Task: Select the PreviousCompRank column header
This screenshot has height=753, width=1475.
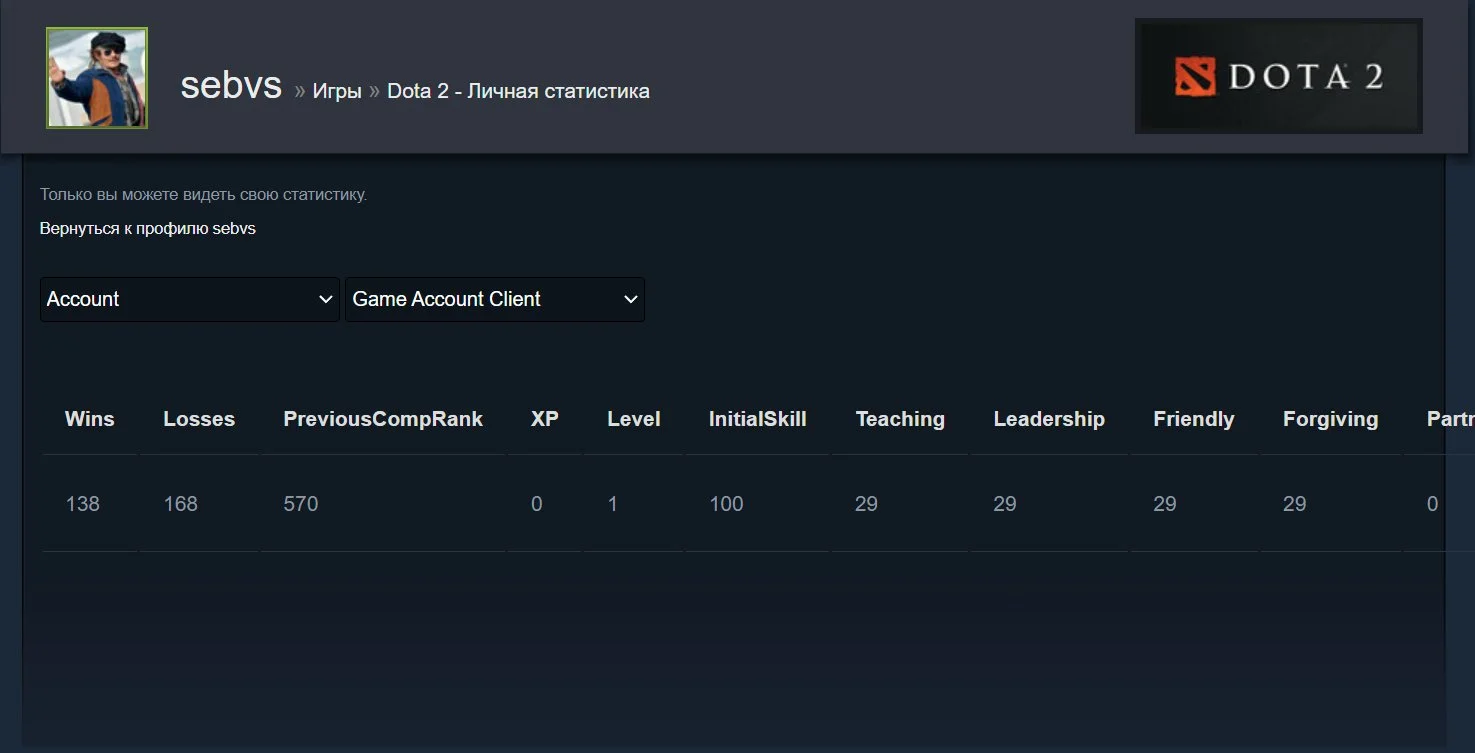Action: 383,419
